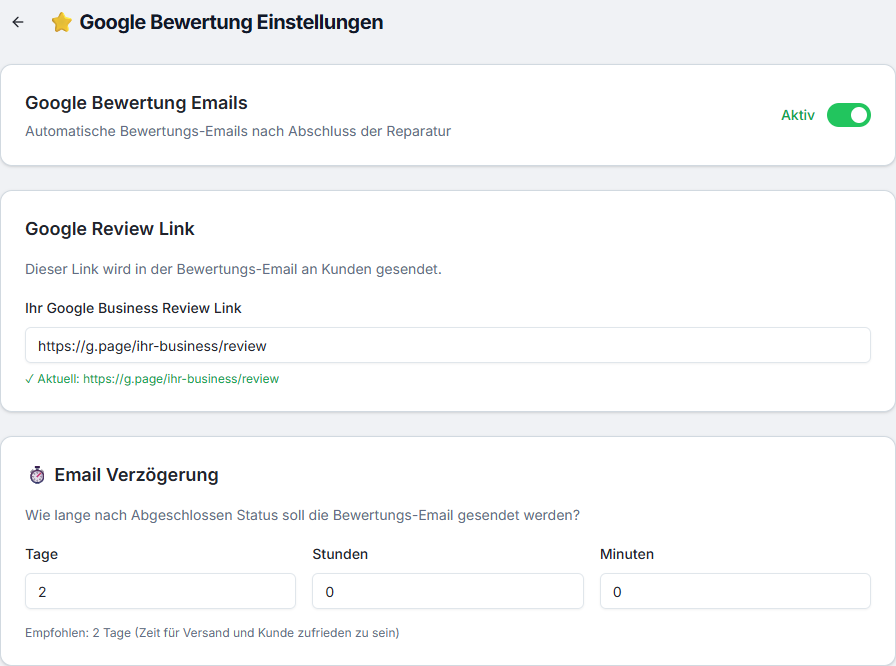The image size is (896, 666).
Task: Click the Tage label
Action: click(41, 554)
